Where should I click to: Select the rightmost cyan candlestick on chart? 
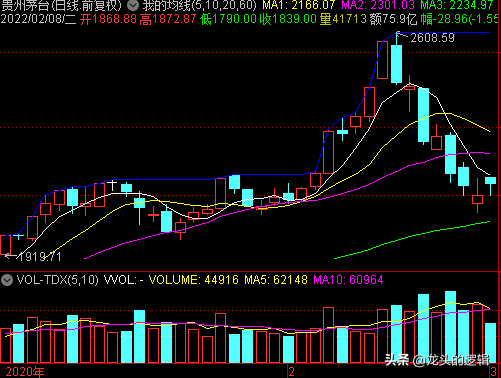[x=490, y=181]
